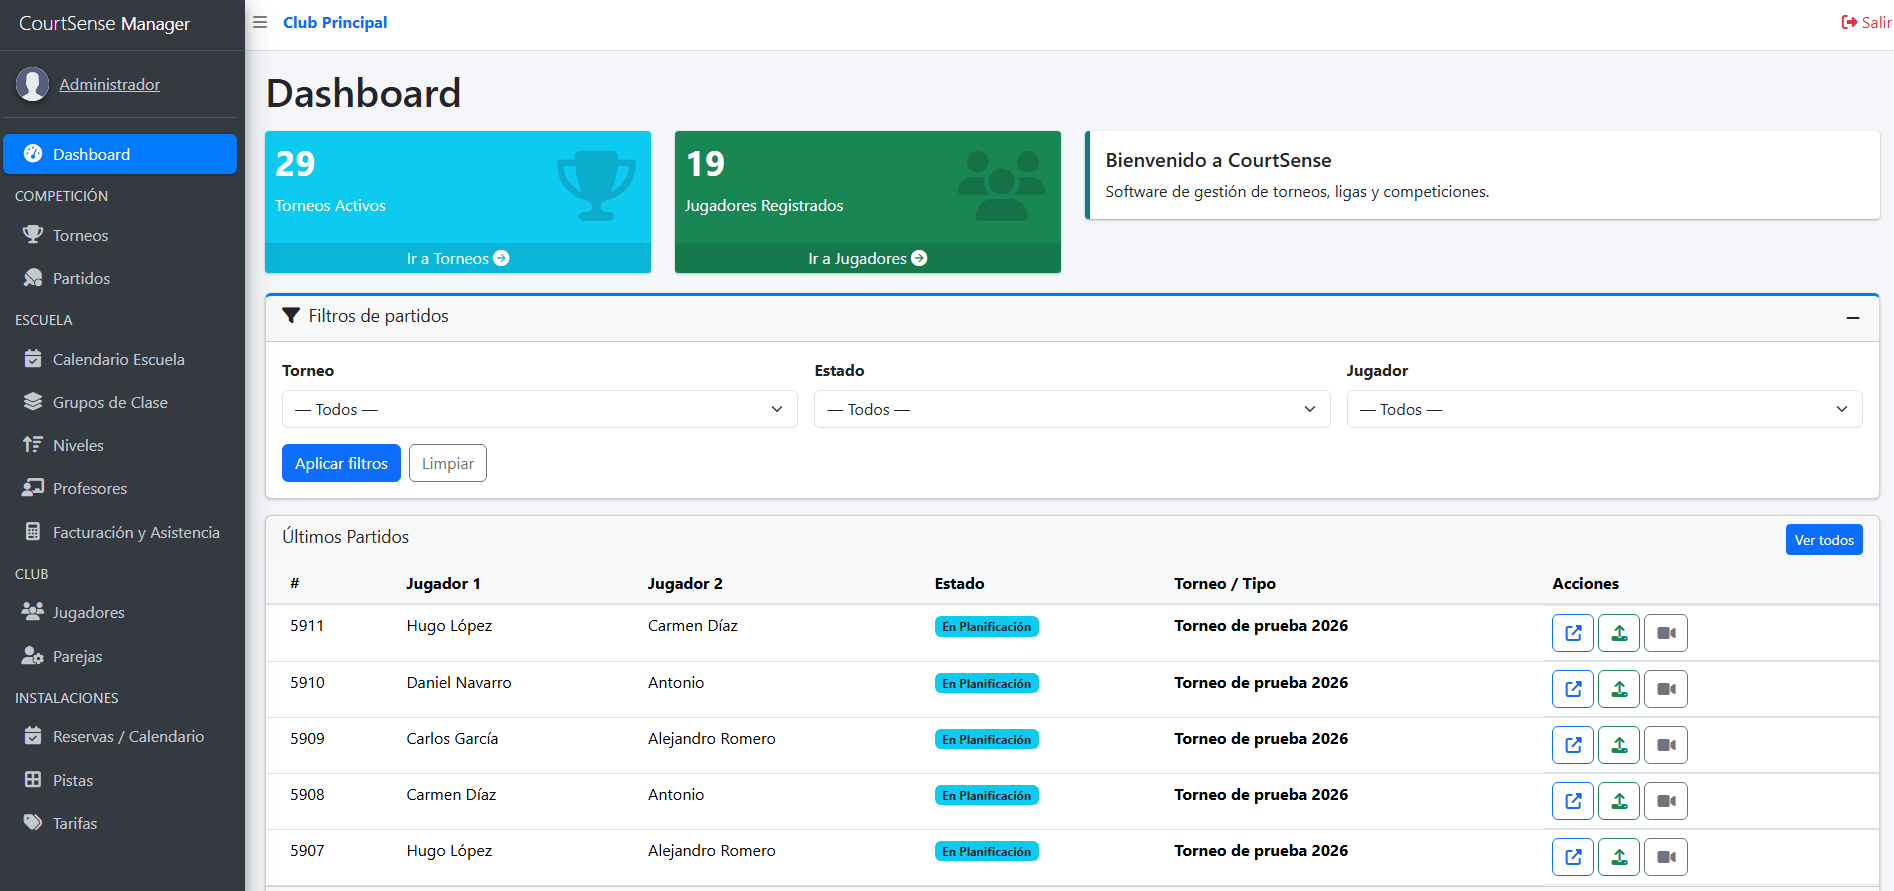1894x891 pixels.
Task: Click the Ver todos button
Action: click(x=1824, y=540)
